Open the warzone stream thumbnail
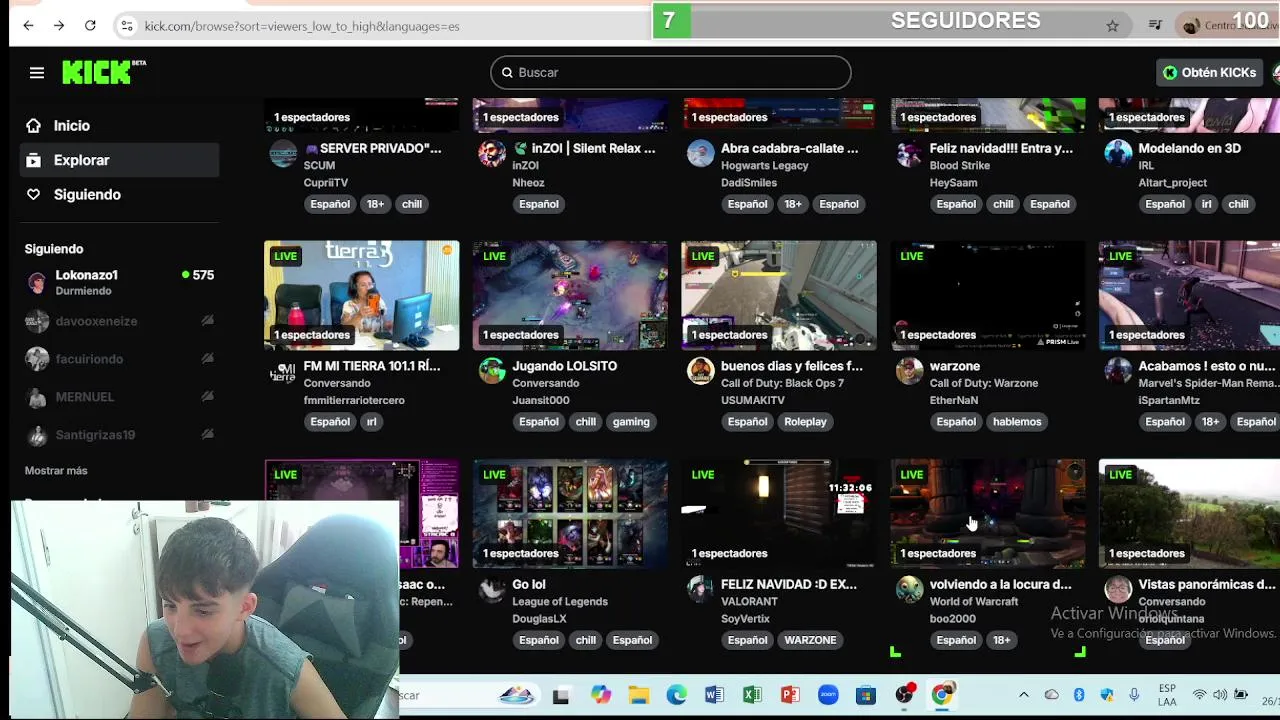 pyautogui.click(x=988, y=295)
